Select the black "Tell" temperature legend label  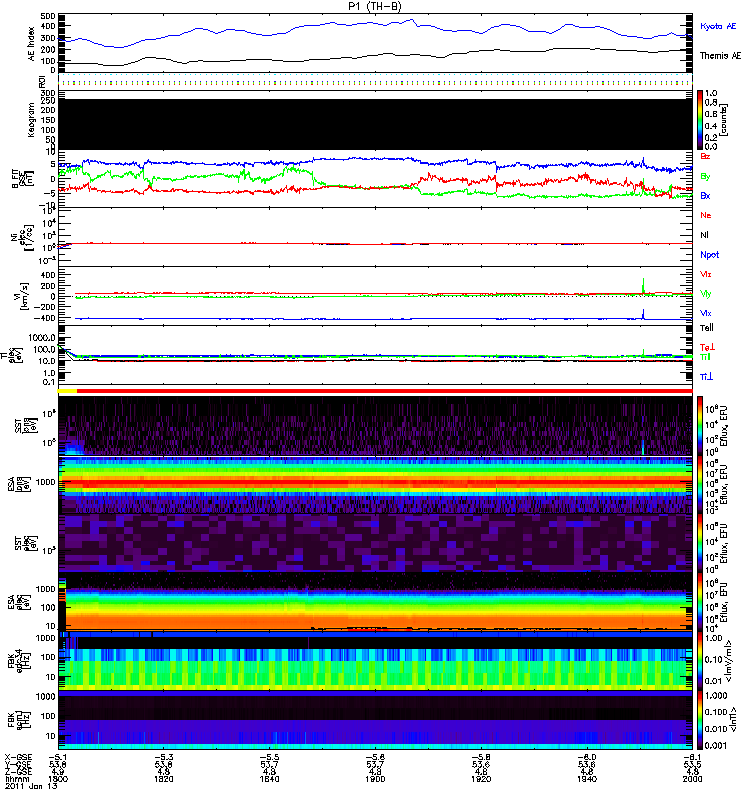(x=707, y=328)
